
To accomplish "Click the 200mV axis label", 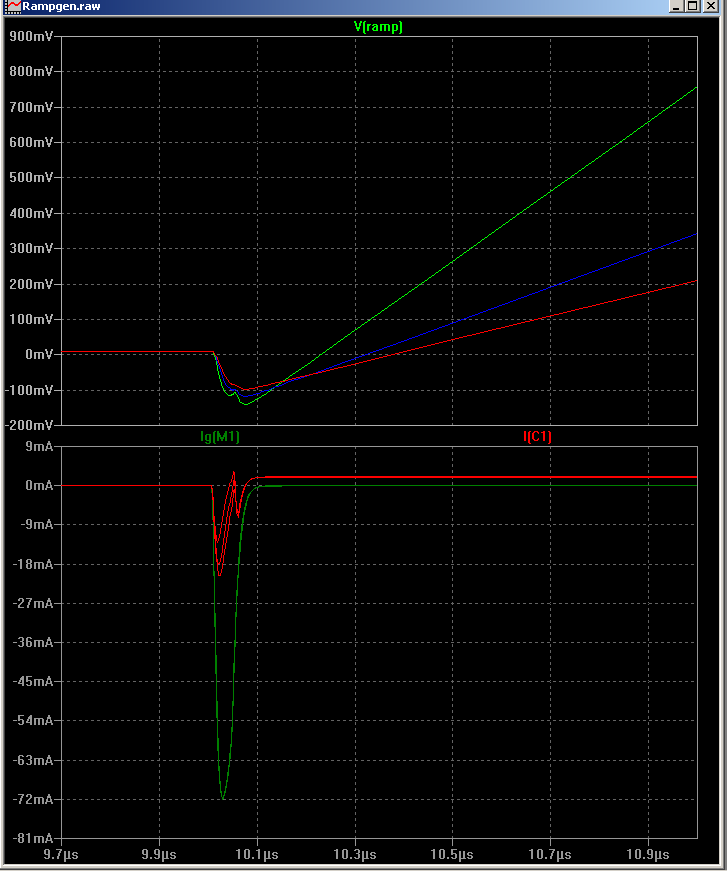I will click(x=31, y=284).
